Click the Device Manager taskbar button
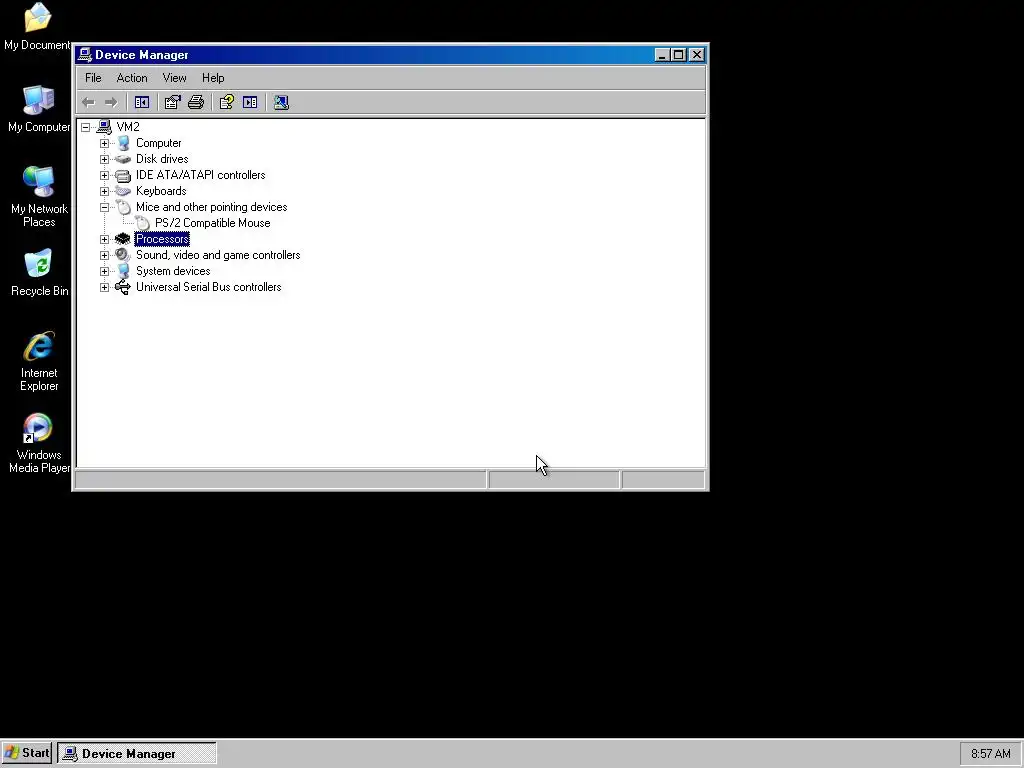Screen dimensions: 1024x768 (136, 754)
